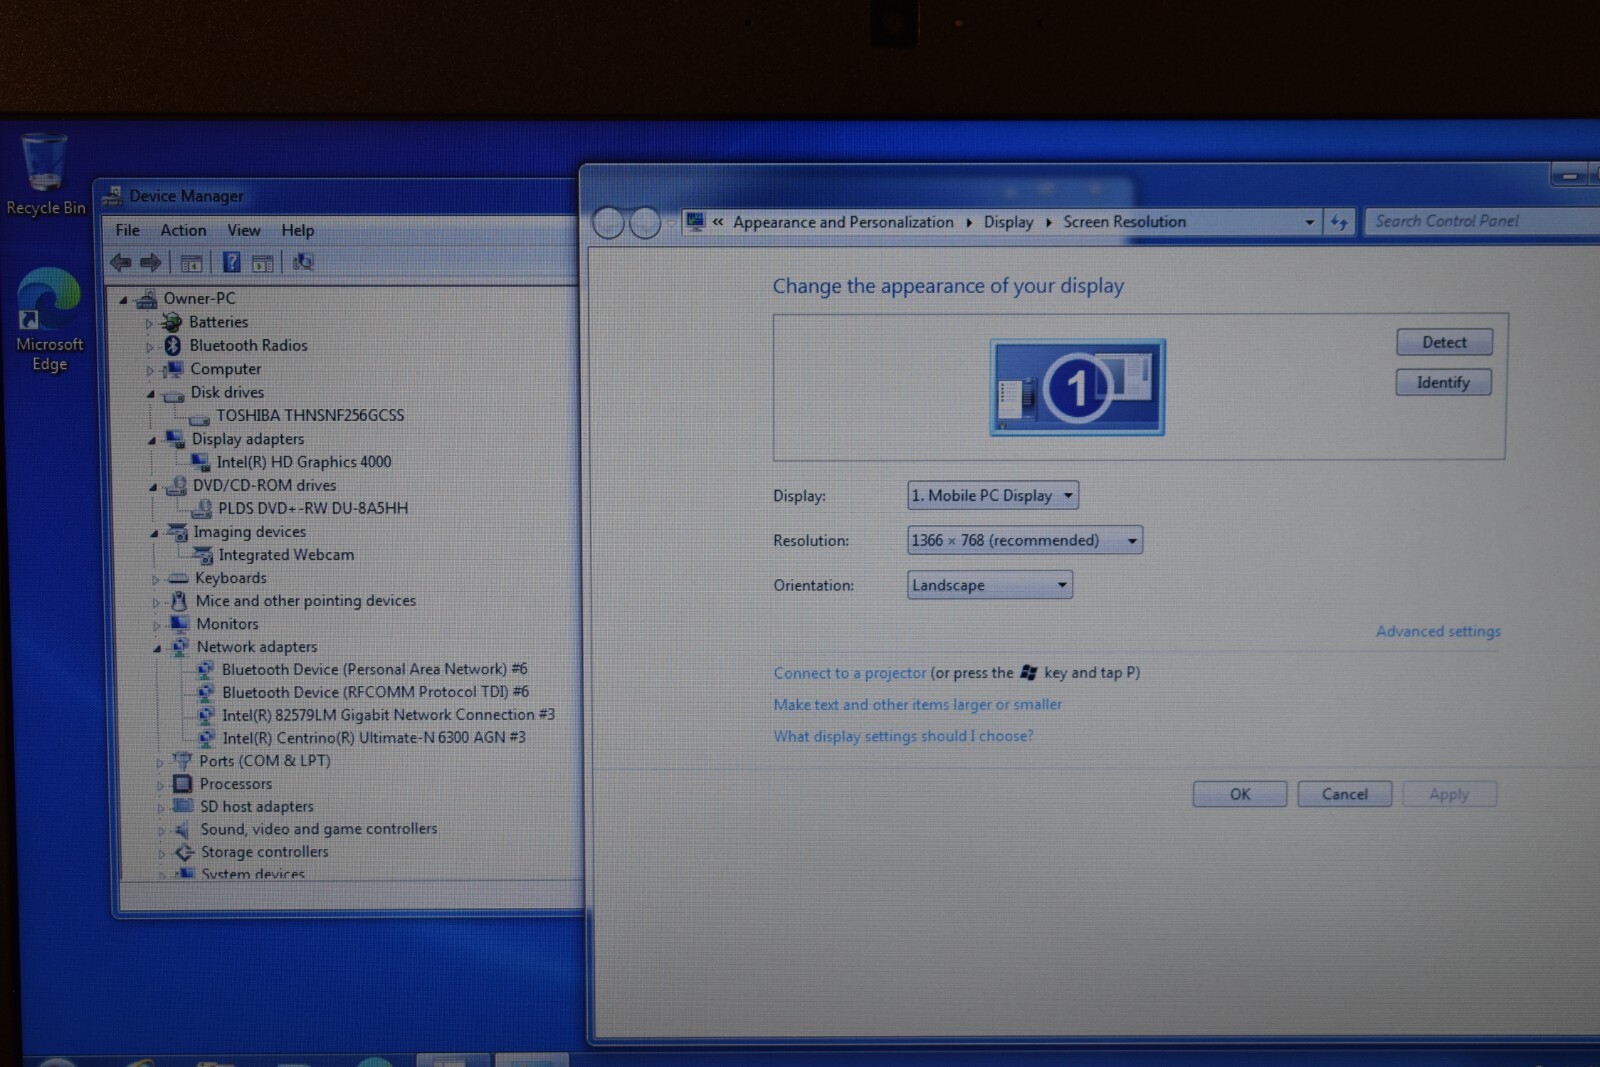
Task: Click the Help icon in Device Manager toolbar
Action: click(231, 263)
